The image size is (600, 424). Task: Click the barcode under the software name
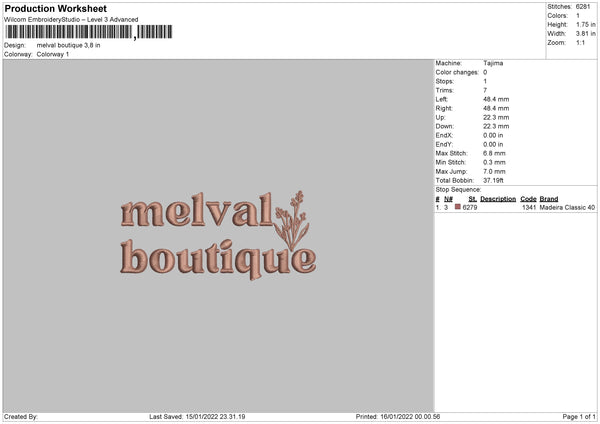coord(89,32)
